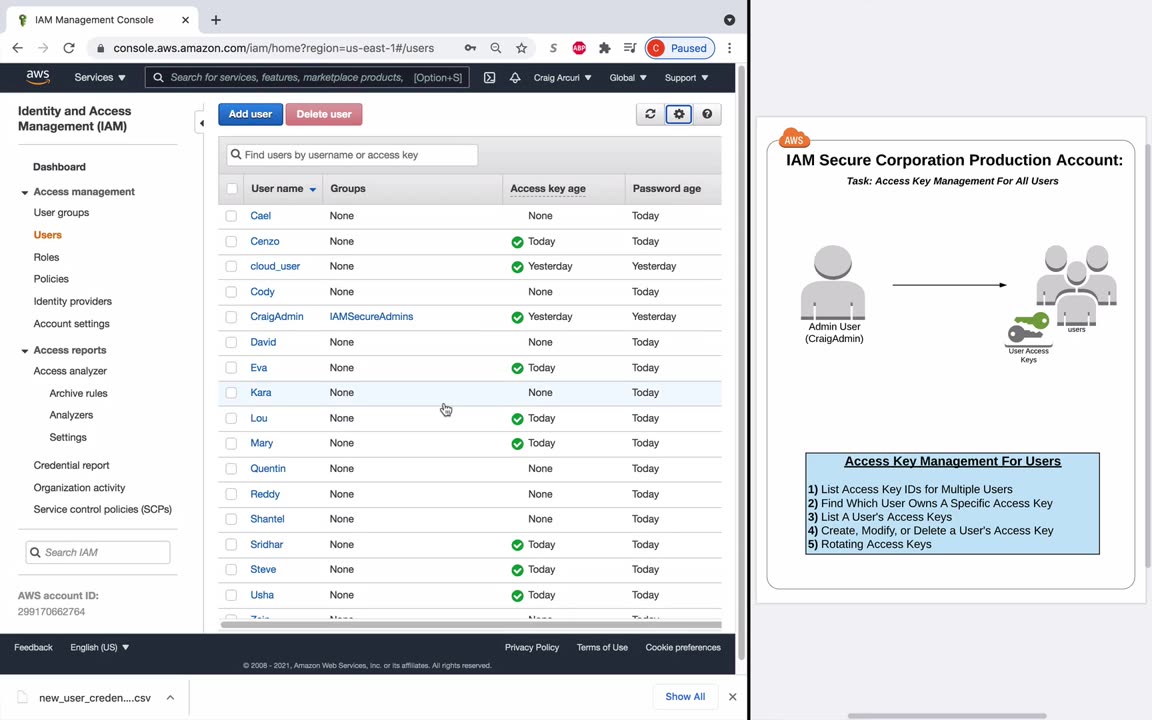This screenshot has height=720, width=1152.
Task: Bookmark this page with the star icon
Action: point(522,48)
